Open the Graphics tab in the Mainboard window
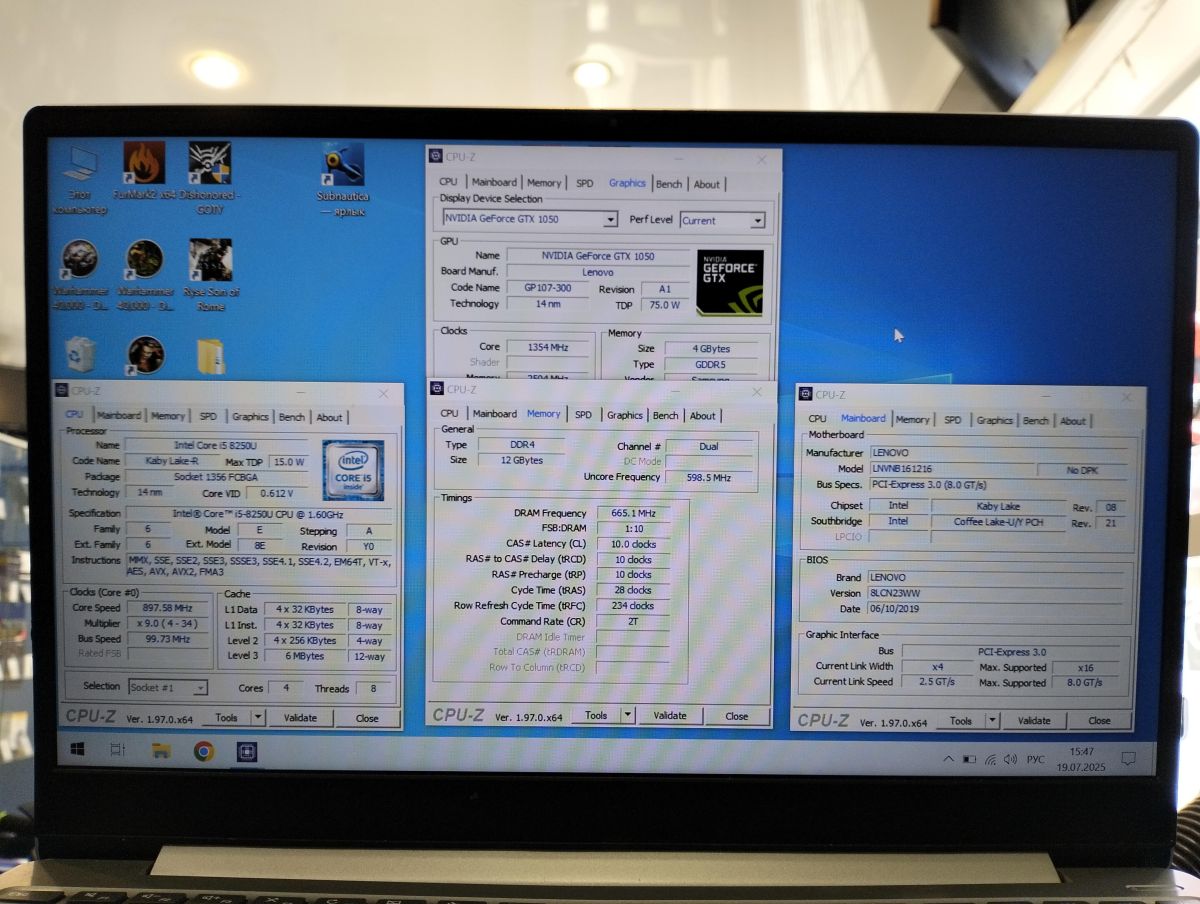The width and height of the screenshot is (1200, 904). point(994,420)
